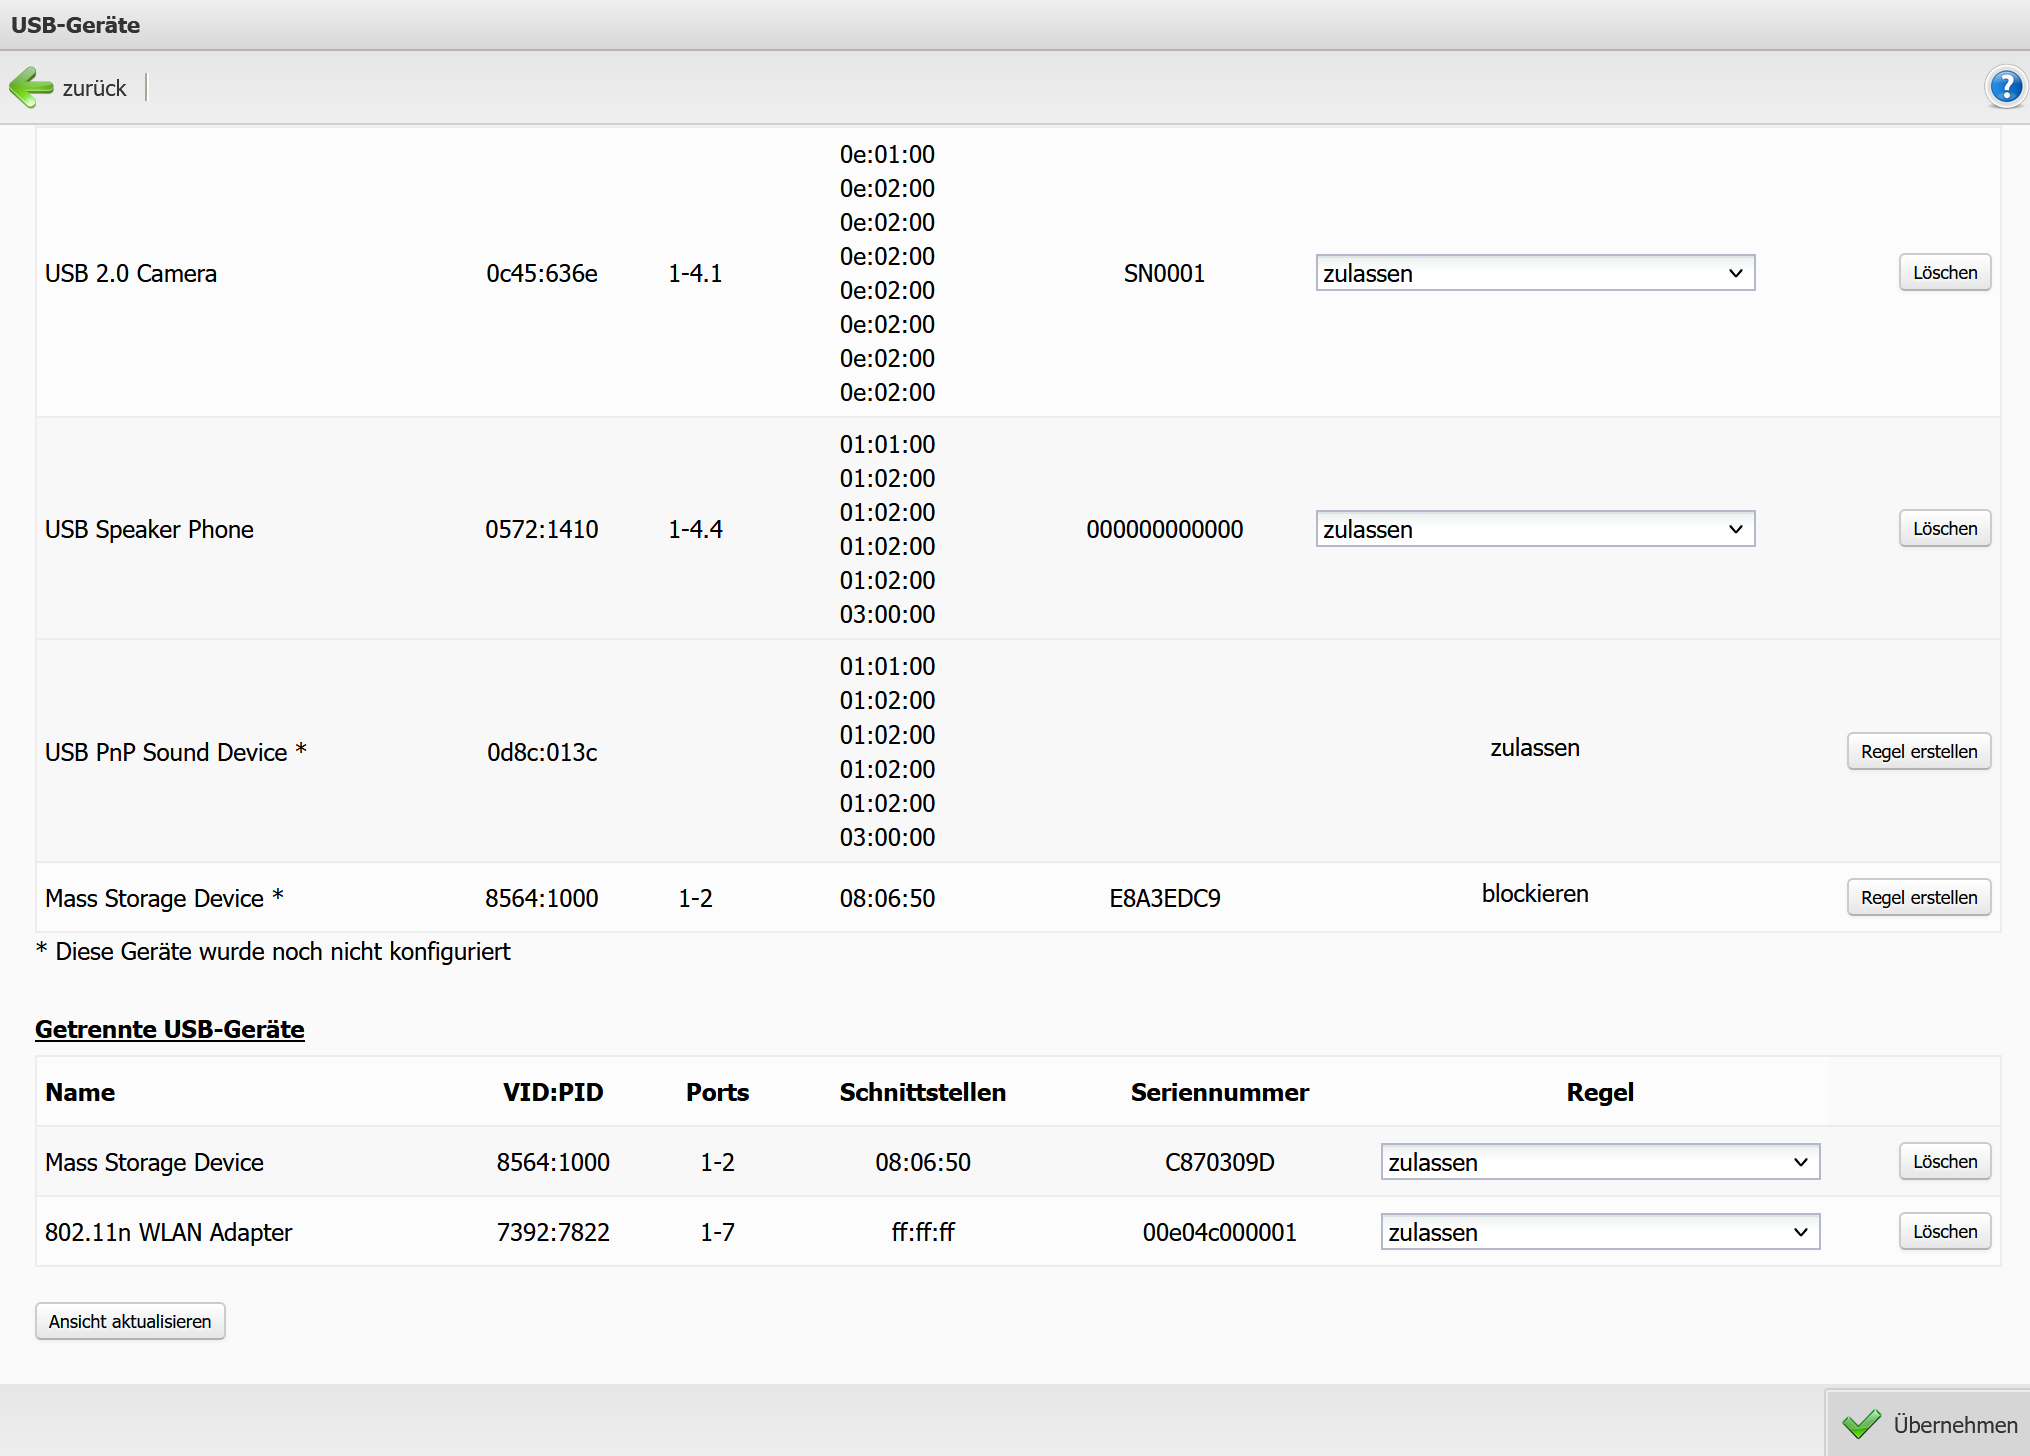The width and height of the screenshot is (2030, 1456).
Task: Click the Seriennummer column header
Action: pyautogui.click(x=1219, y=1092)
